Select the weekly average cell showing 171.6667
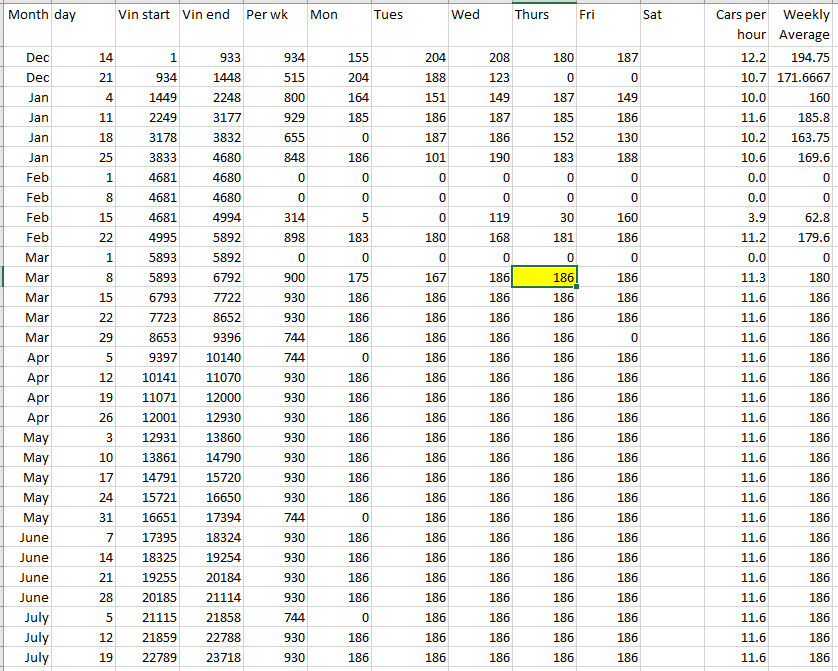This screenshot has width=838, height=671. click(x=804, y=77)
